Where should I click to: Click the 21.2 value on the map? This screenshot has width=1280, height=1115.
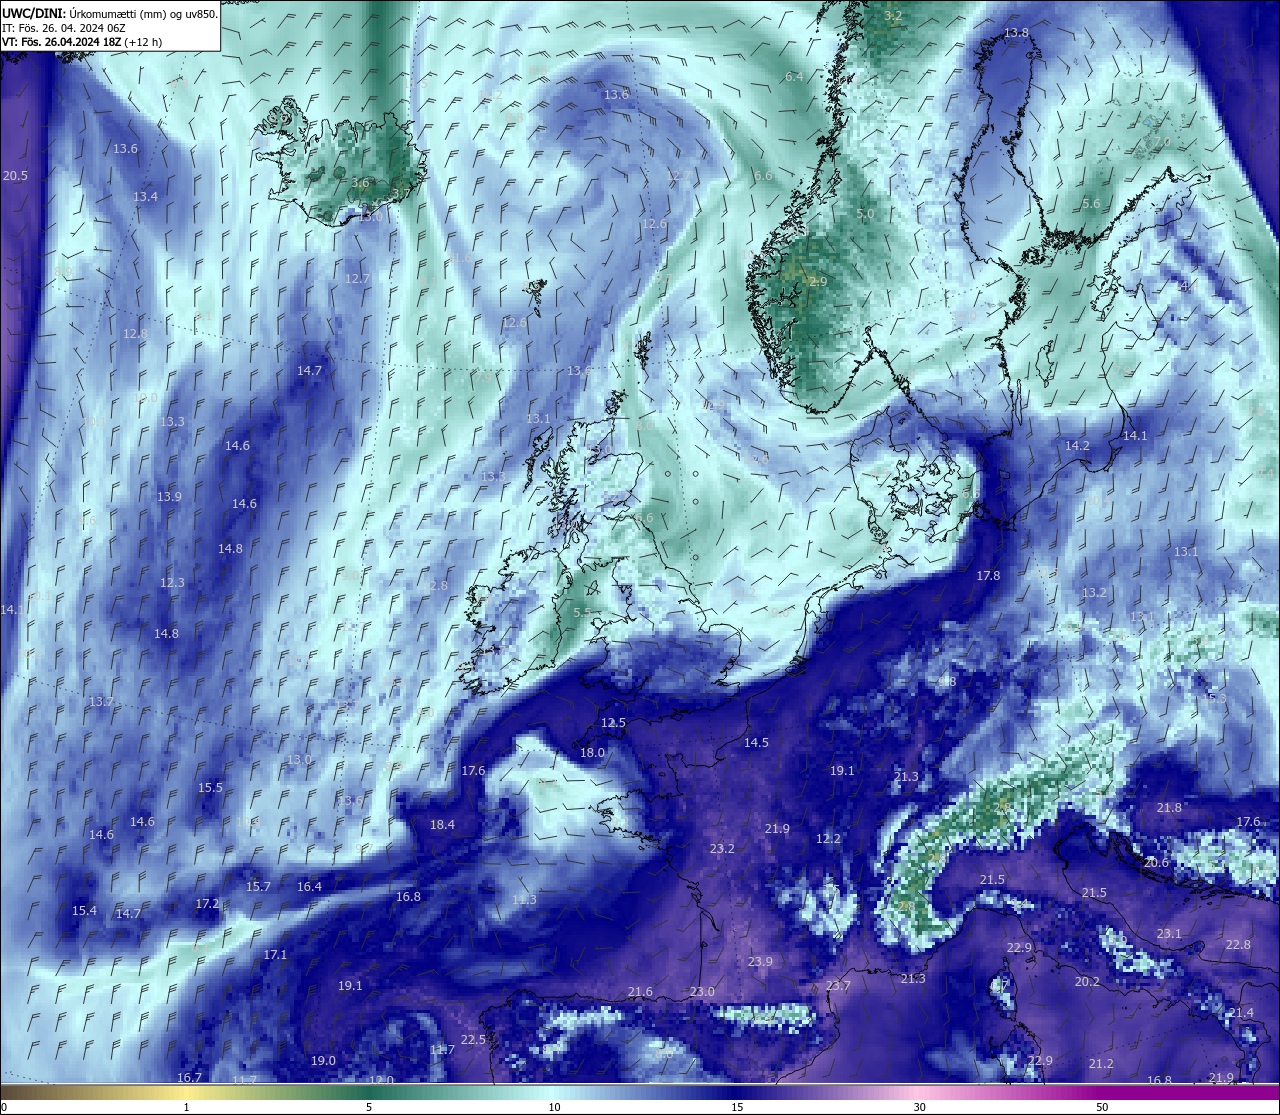tap(1101, 1064)
